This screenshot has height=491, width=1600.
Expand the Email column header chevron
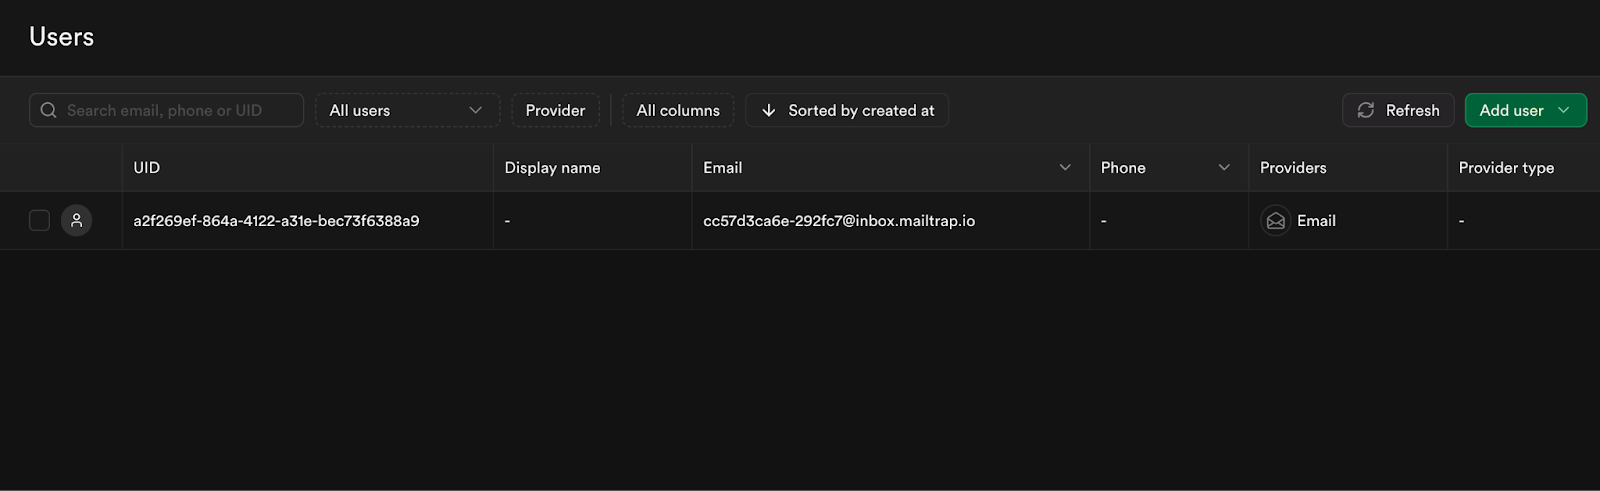1065,167
